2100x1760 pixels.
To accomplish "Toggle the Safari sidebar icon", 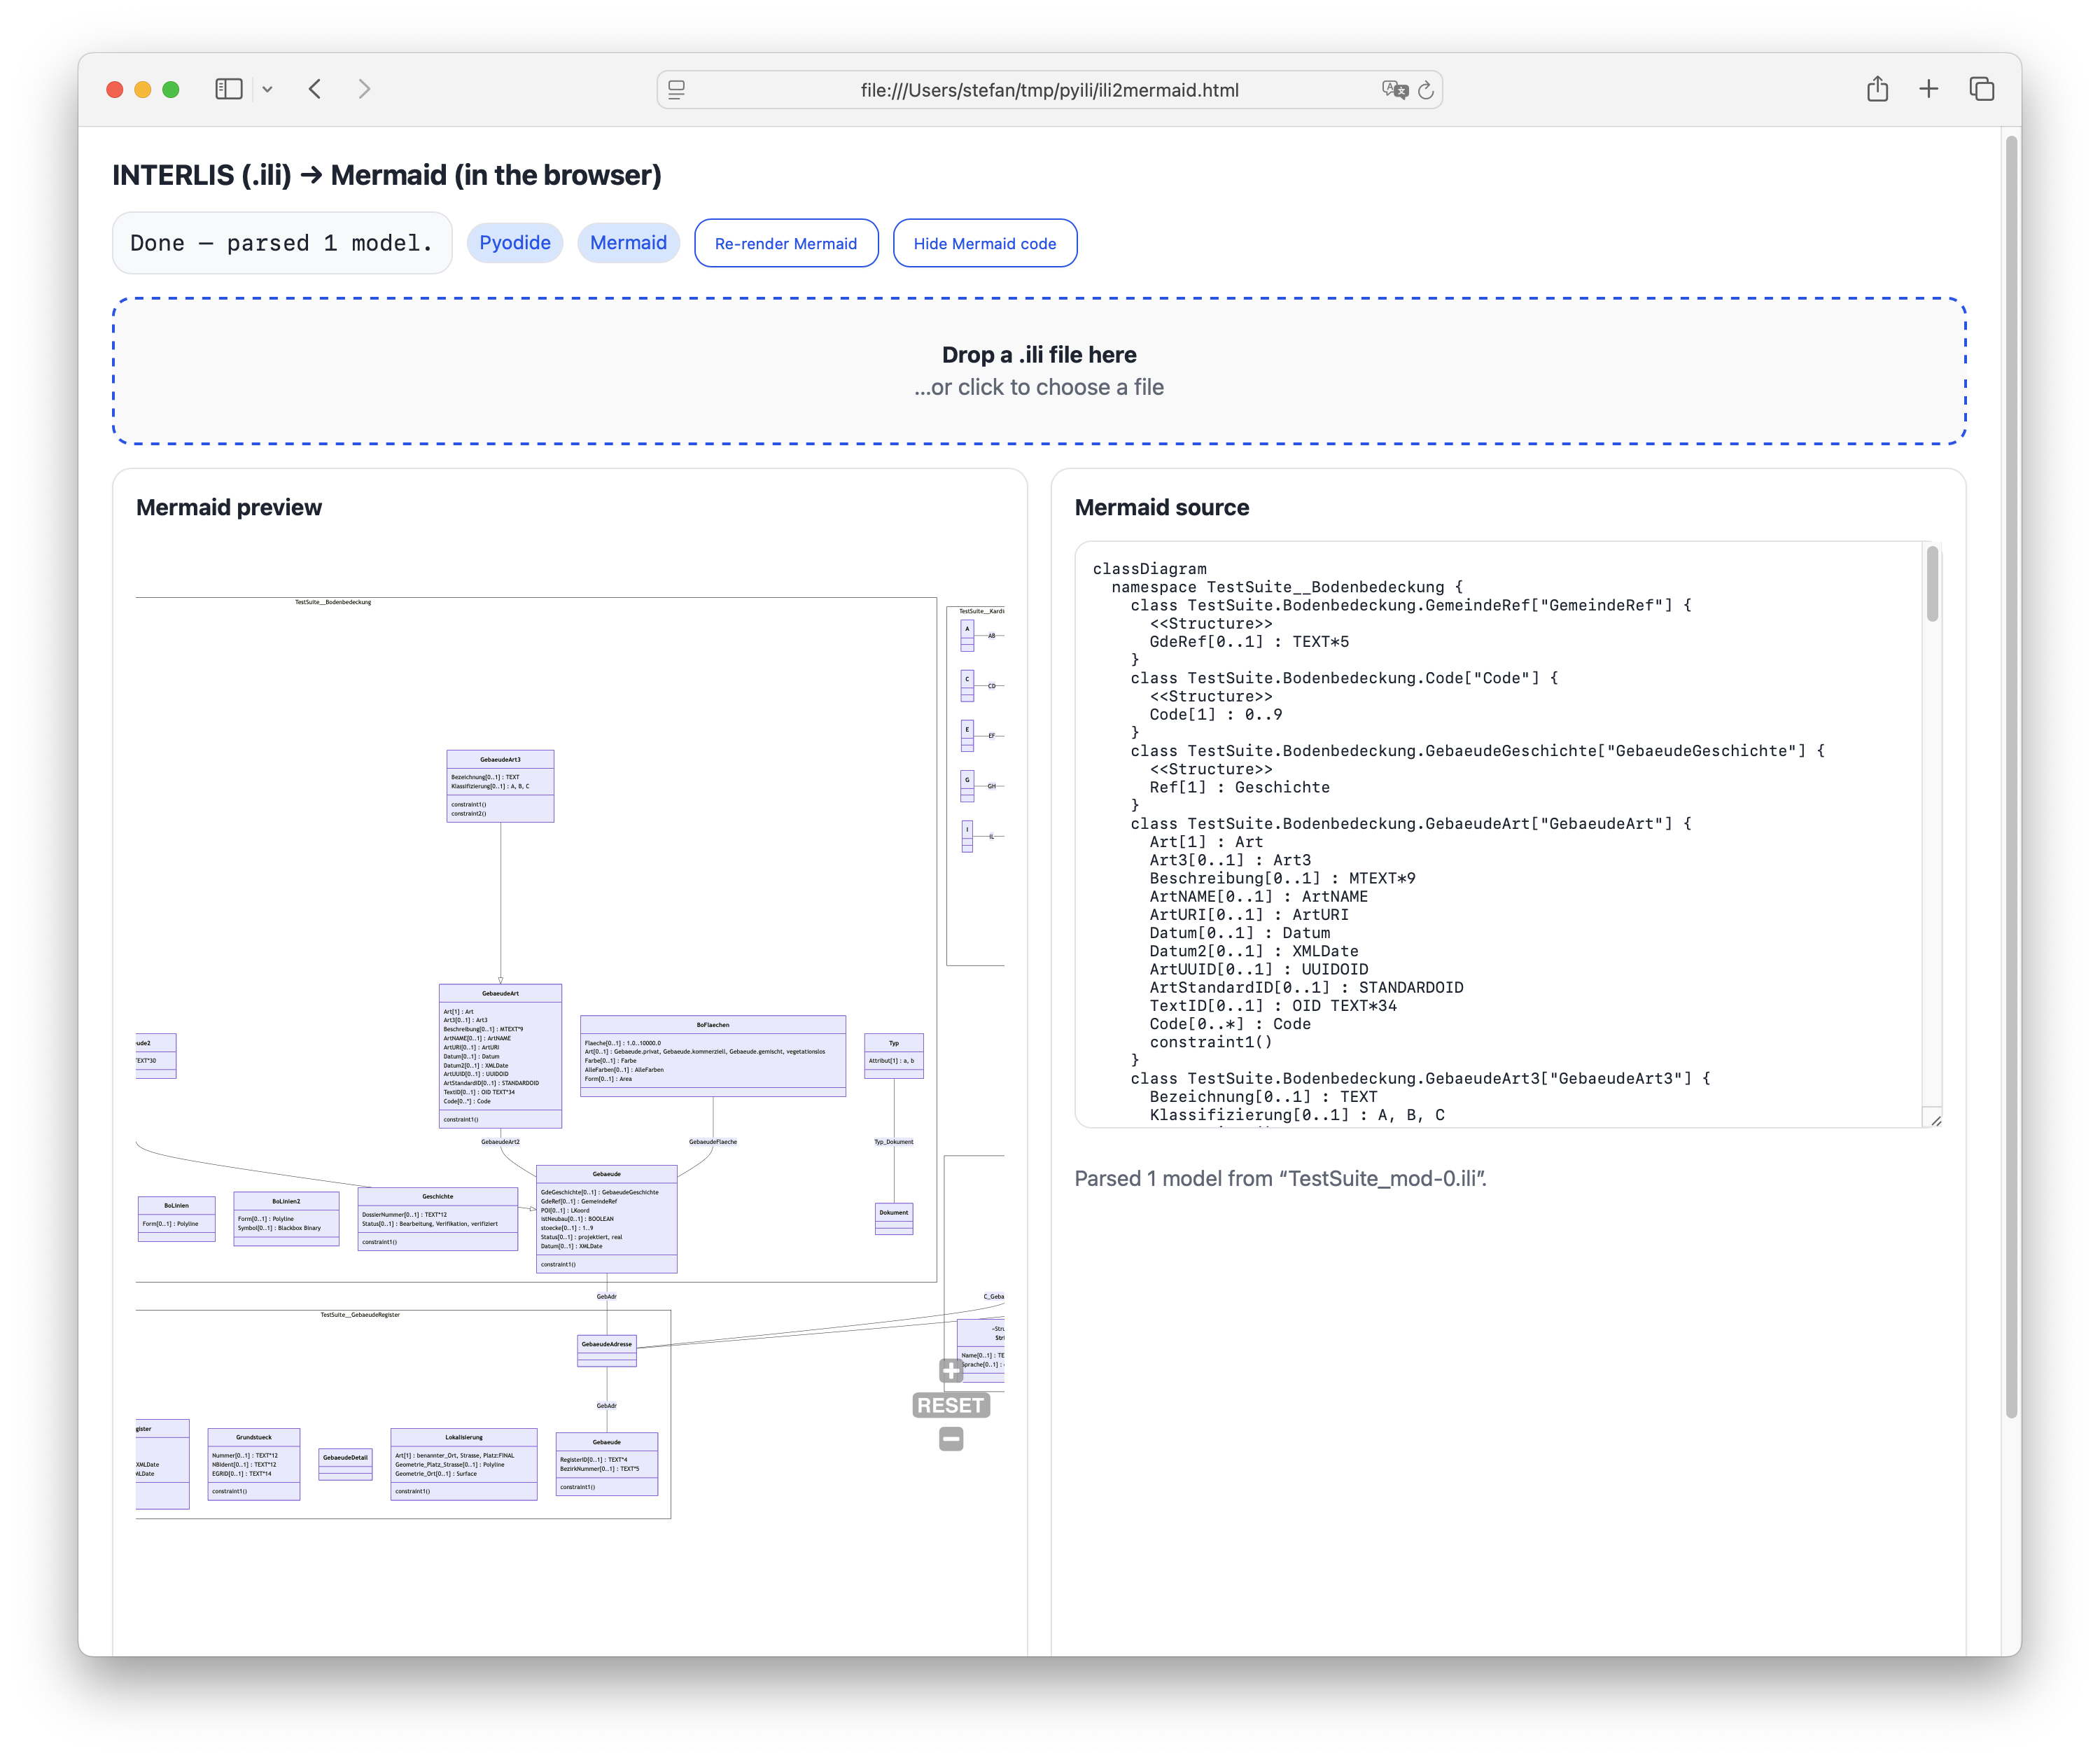I will click(x=229, y=89).
